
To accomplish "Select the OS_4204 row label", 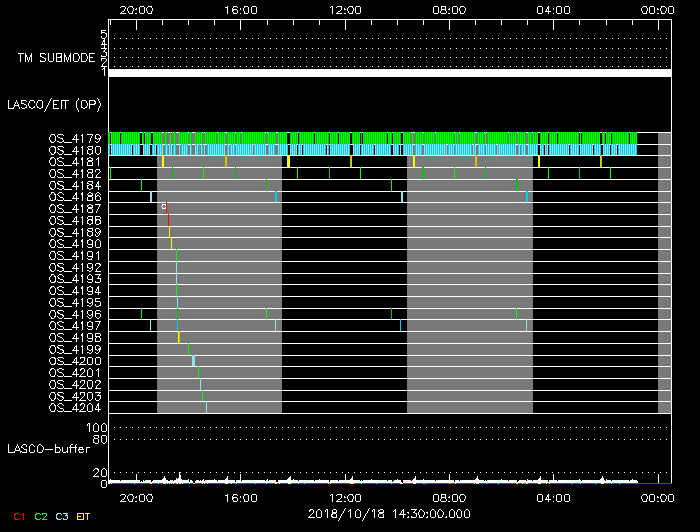I will (74, 407).
